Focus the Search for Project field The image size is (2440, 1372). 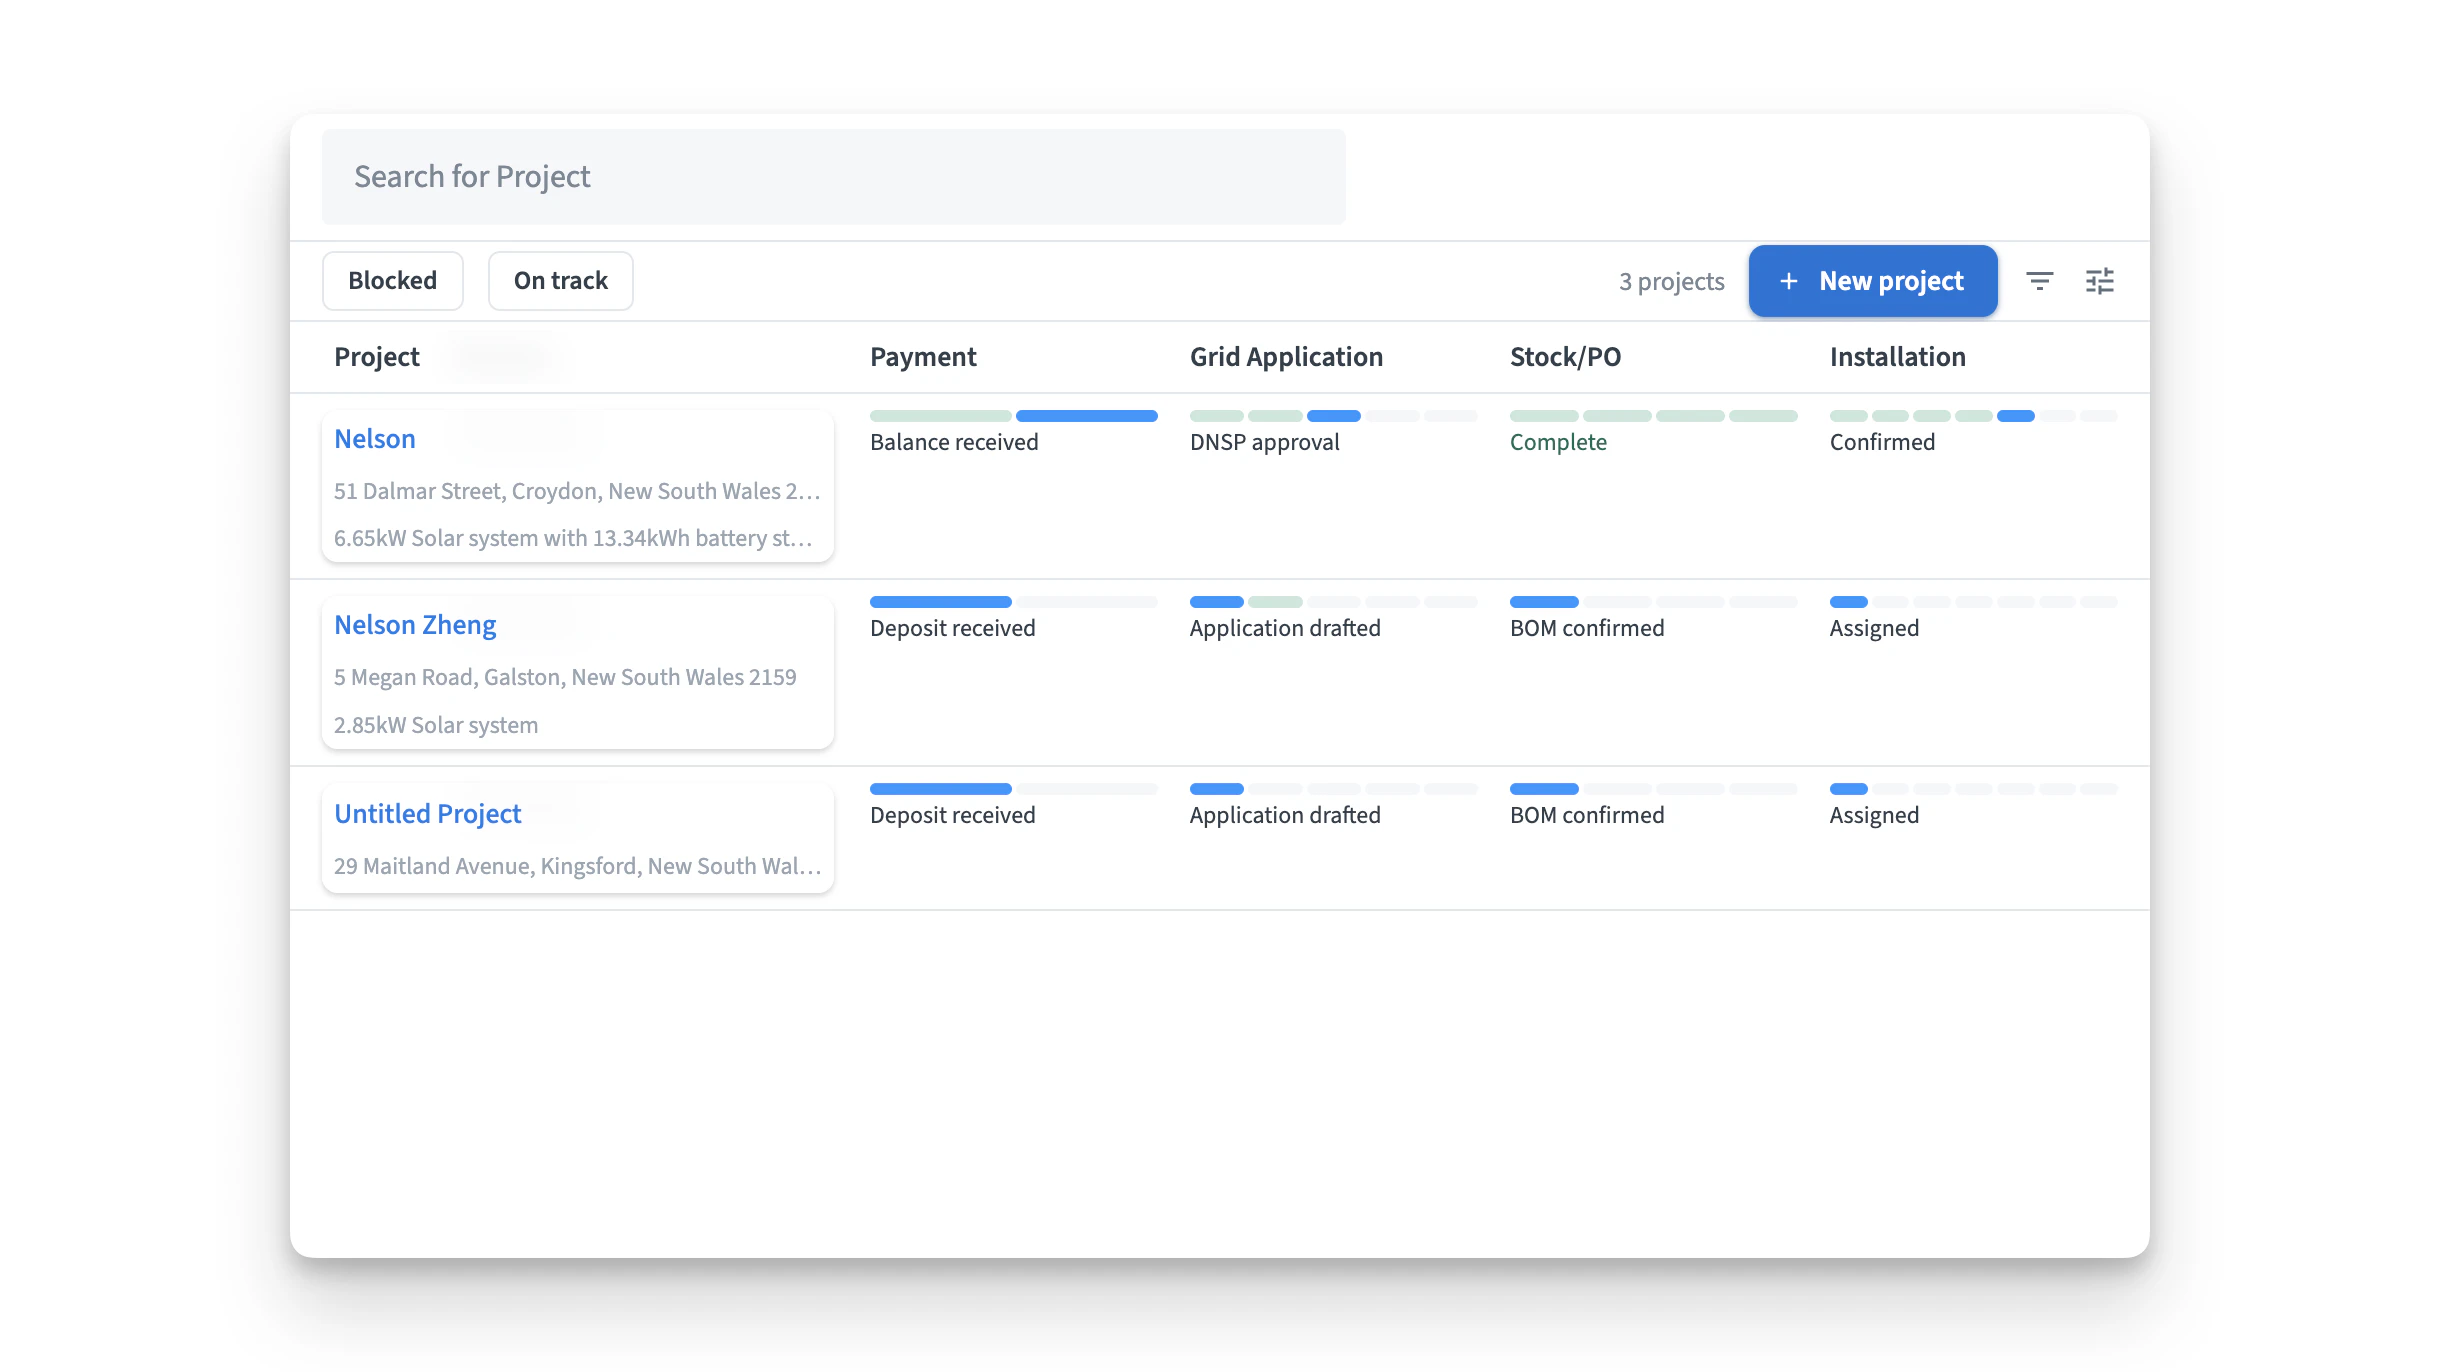pos(834,177)
